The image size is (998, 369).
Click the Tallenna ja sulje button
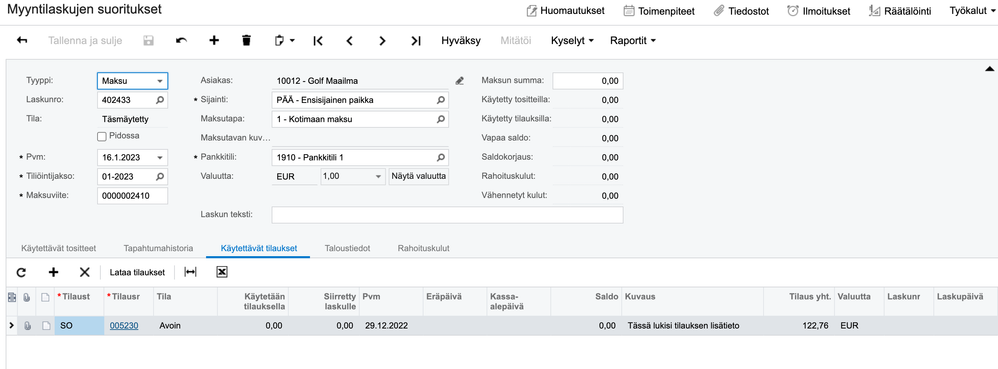click(x=85, y=41)
